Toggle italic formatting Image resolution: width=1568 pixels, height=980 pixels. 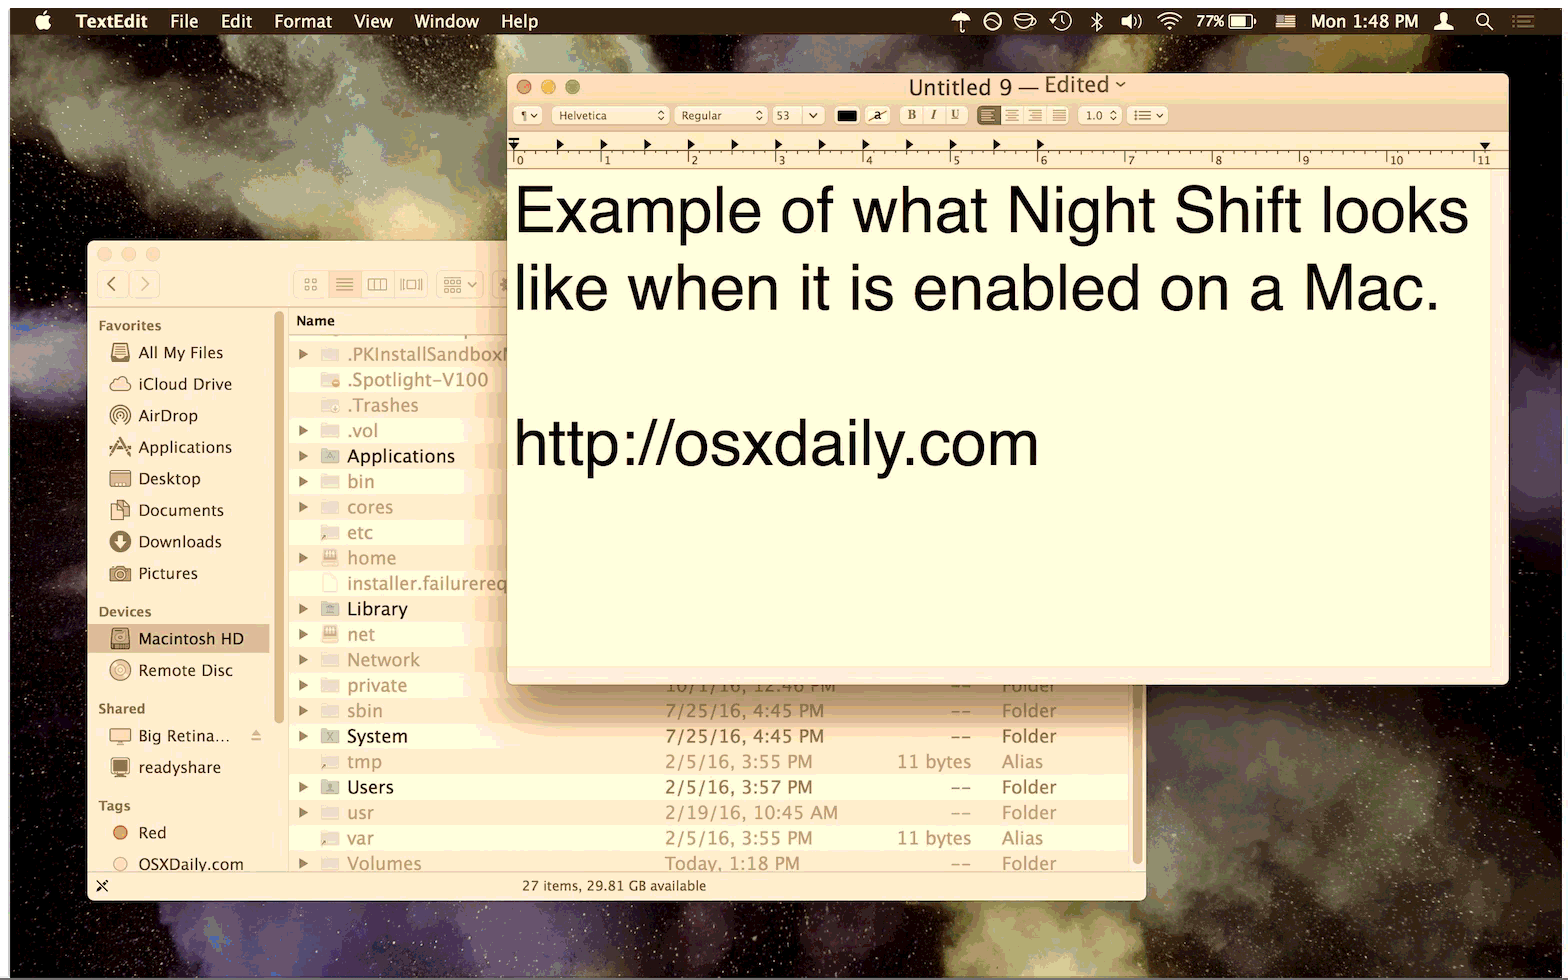[x=933, y=115]
